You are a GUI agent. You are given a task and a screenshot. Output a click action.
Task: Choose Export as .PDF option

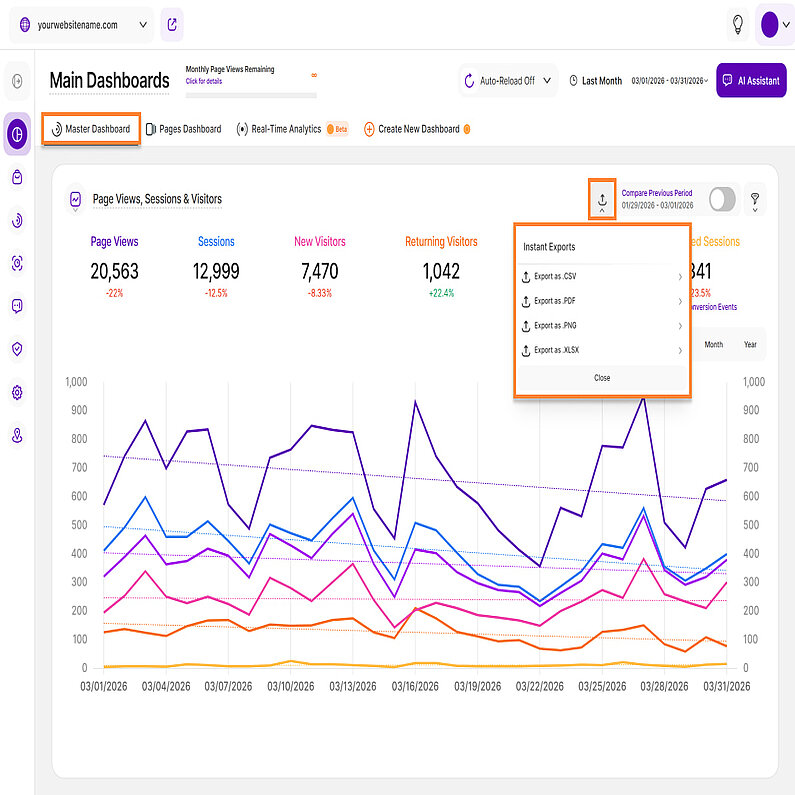click(602, 301)
